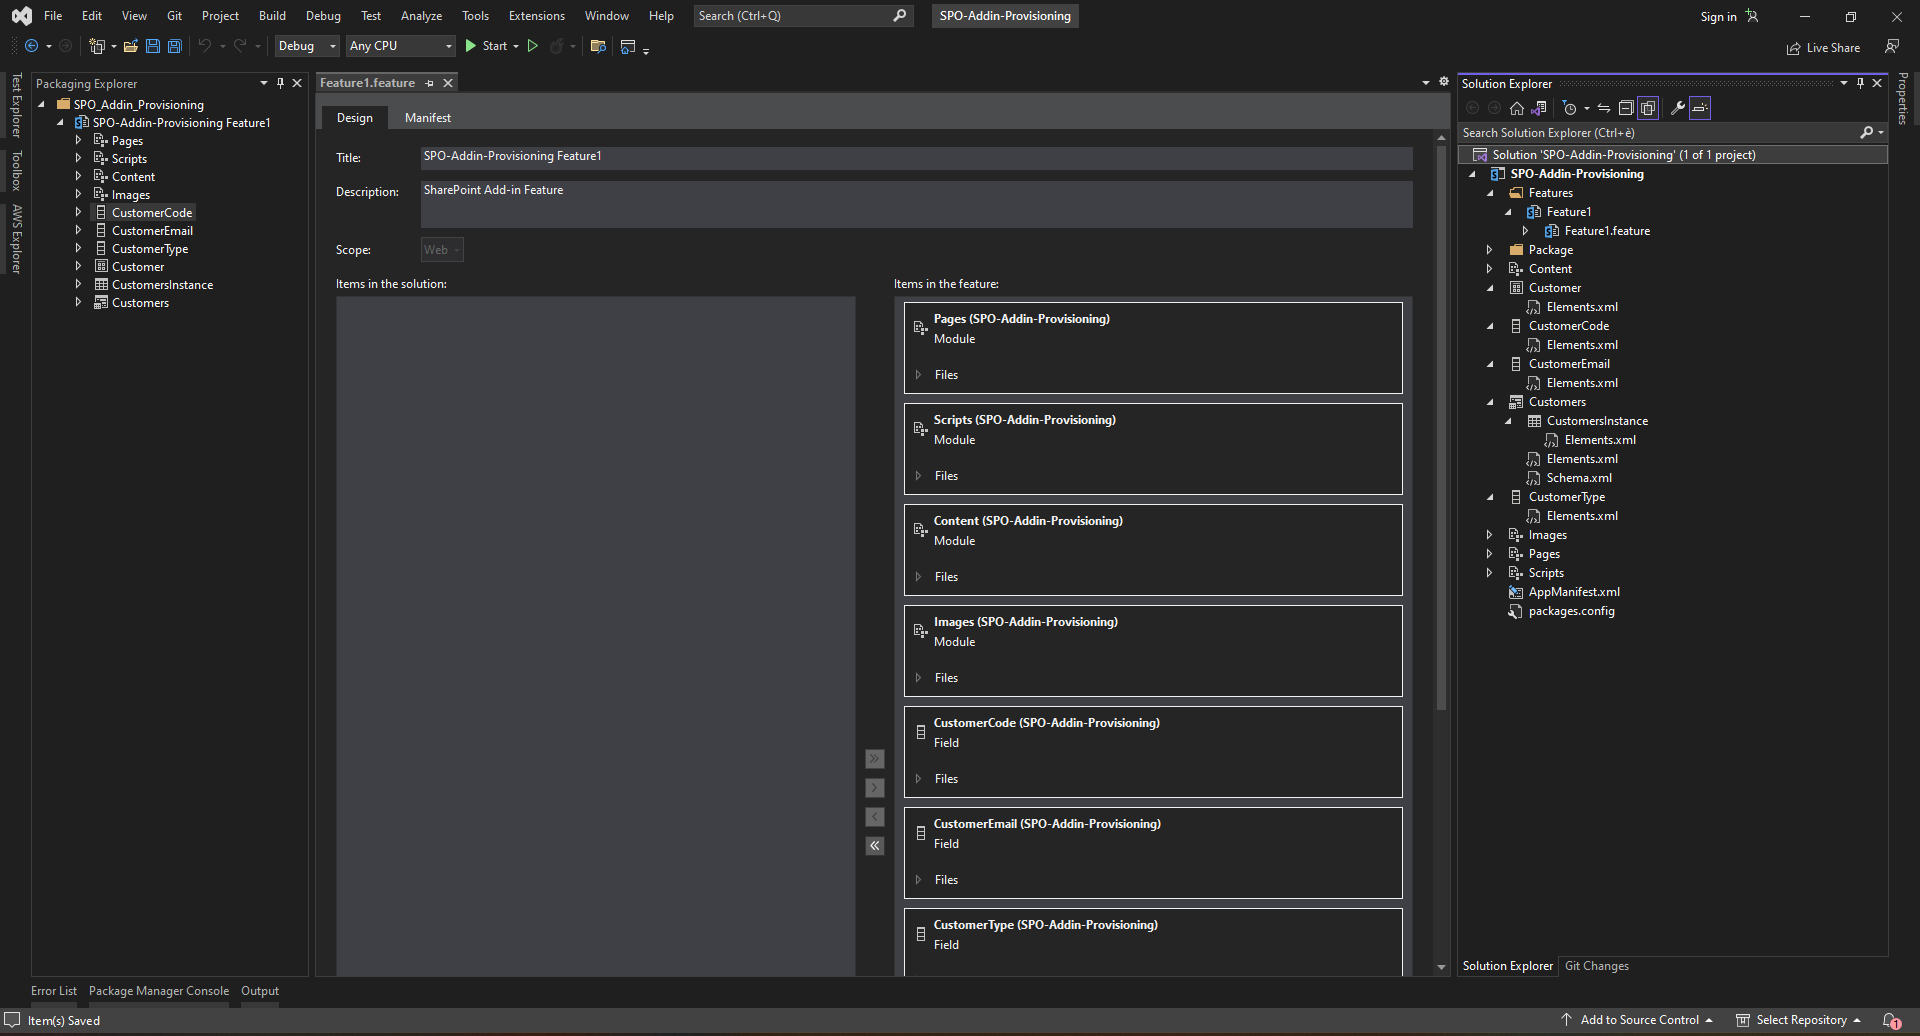Click the browser window toolbar icon
1920x1036 pixels.
[628, 46]
